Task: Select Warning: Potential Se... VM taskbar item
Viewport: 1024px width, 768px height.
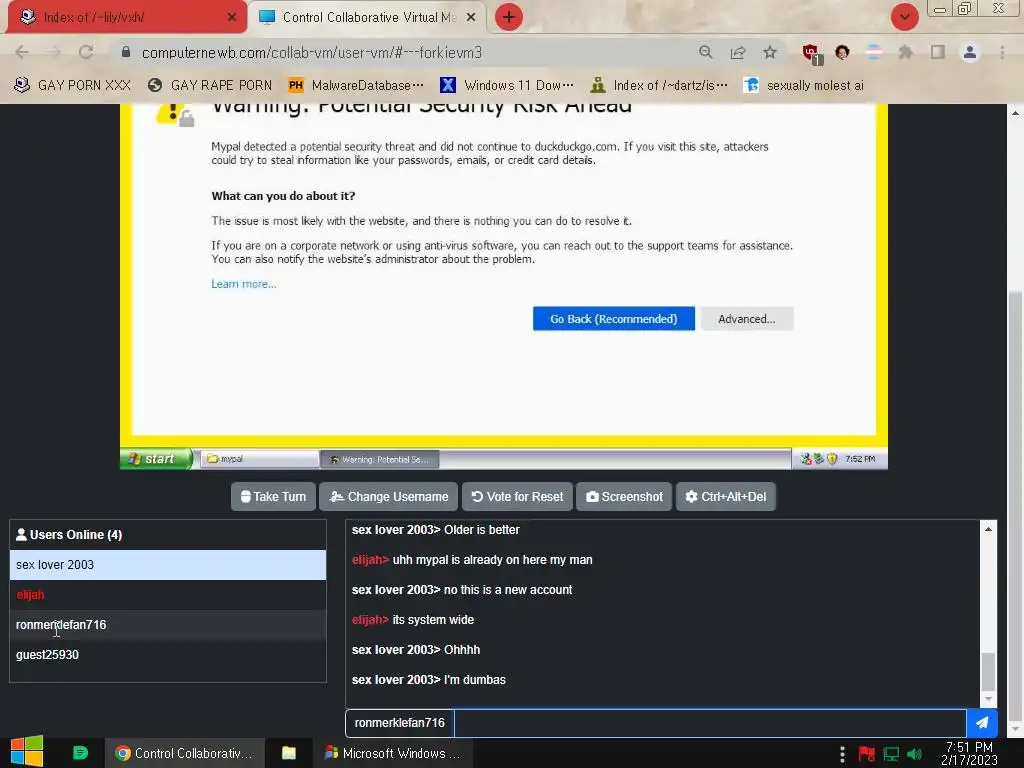Action: coord(379,459)
